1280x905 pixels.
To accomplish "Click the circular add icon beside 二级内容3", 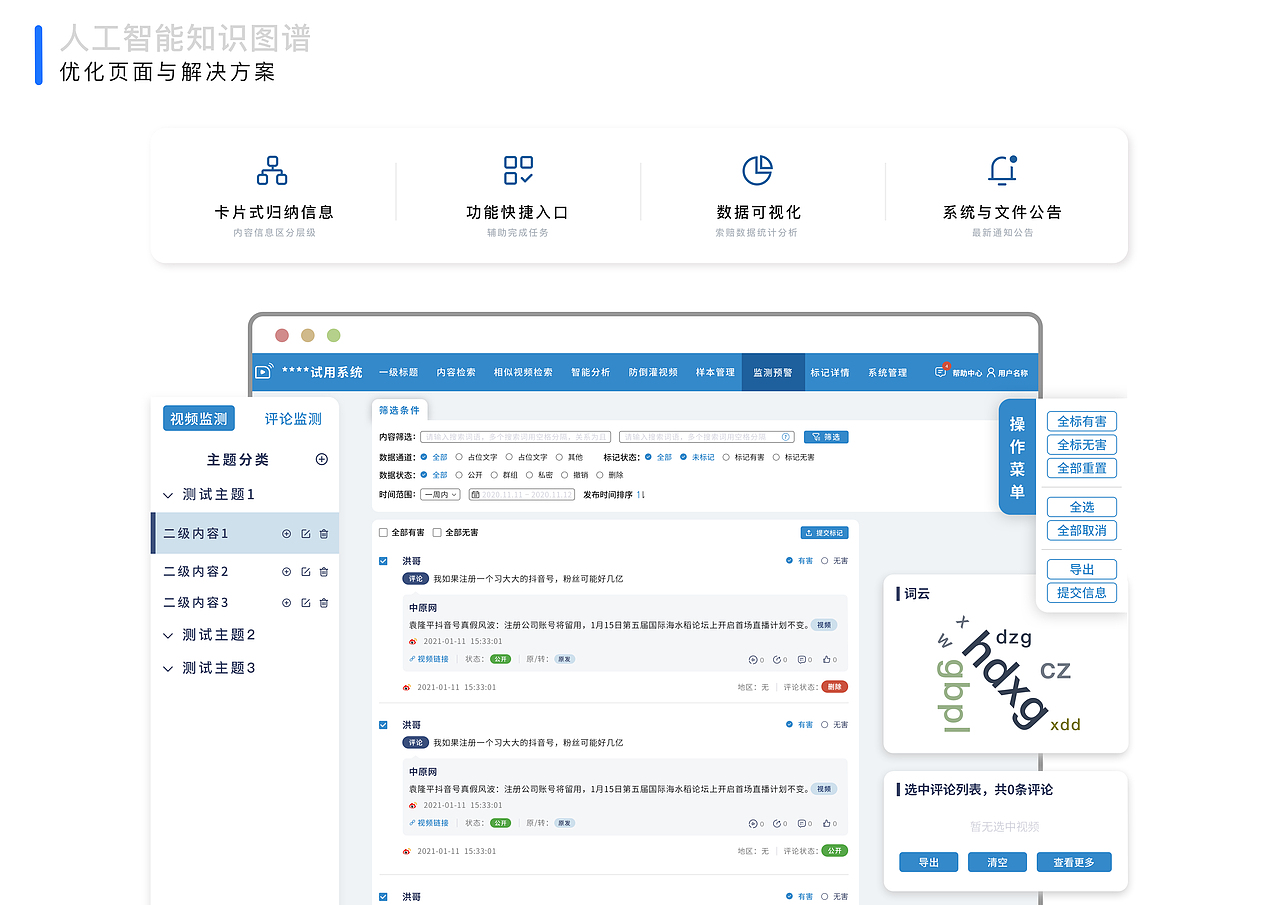I will [286, 603].
